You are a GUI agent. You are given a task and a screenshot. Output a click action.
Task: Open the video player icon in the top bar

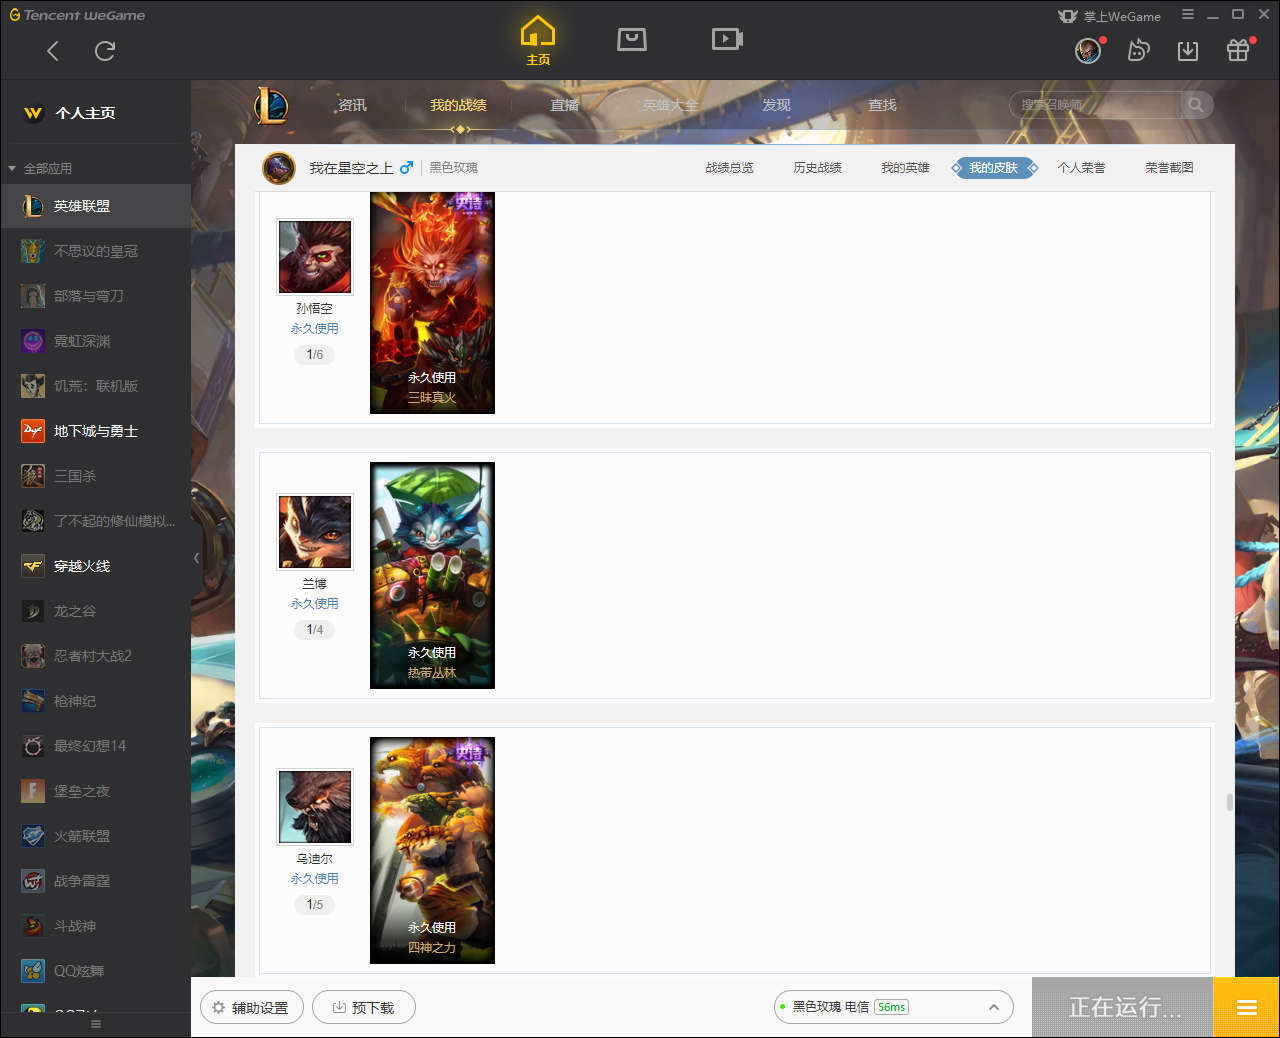click(x=727, y=39)
